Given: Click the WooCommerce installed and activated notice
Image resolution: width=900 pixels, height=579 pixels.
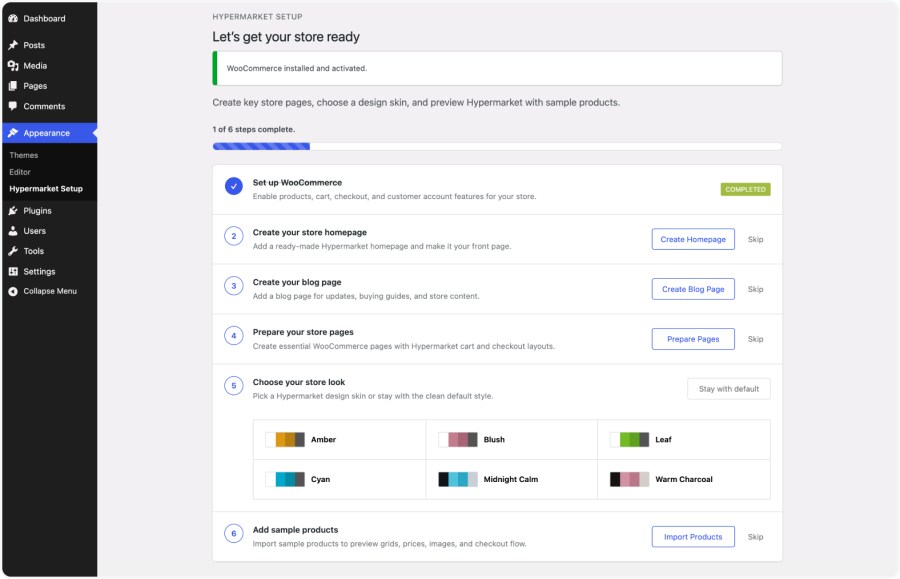Looking at the screenshot, I should coord(497,68).
